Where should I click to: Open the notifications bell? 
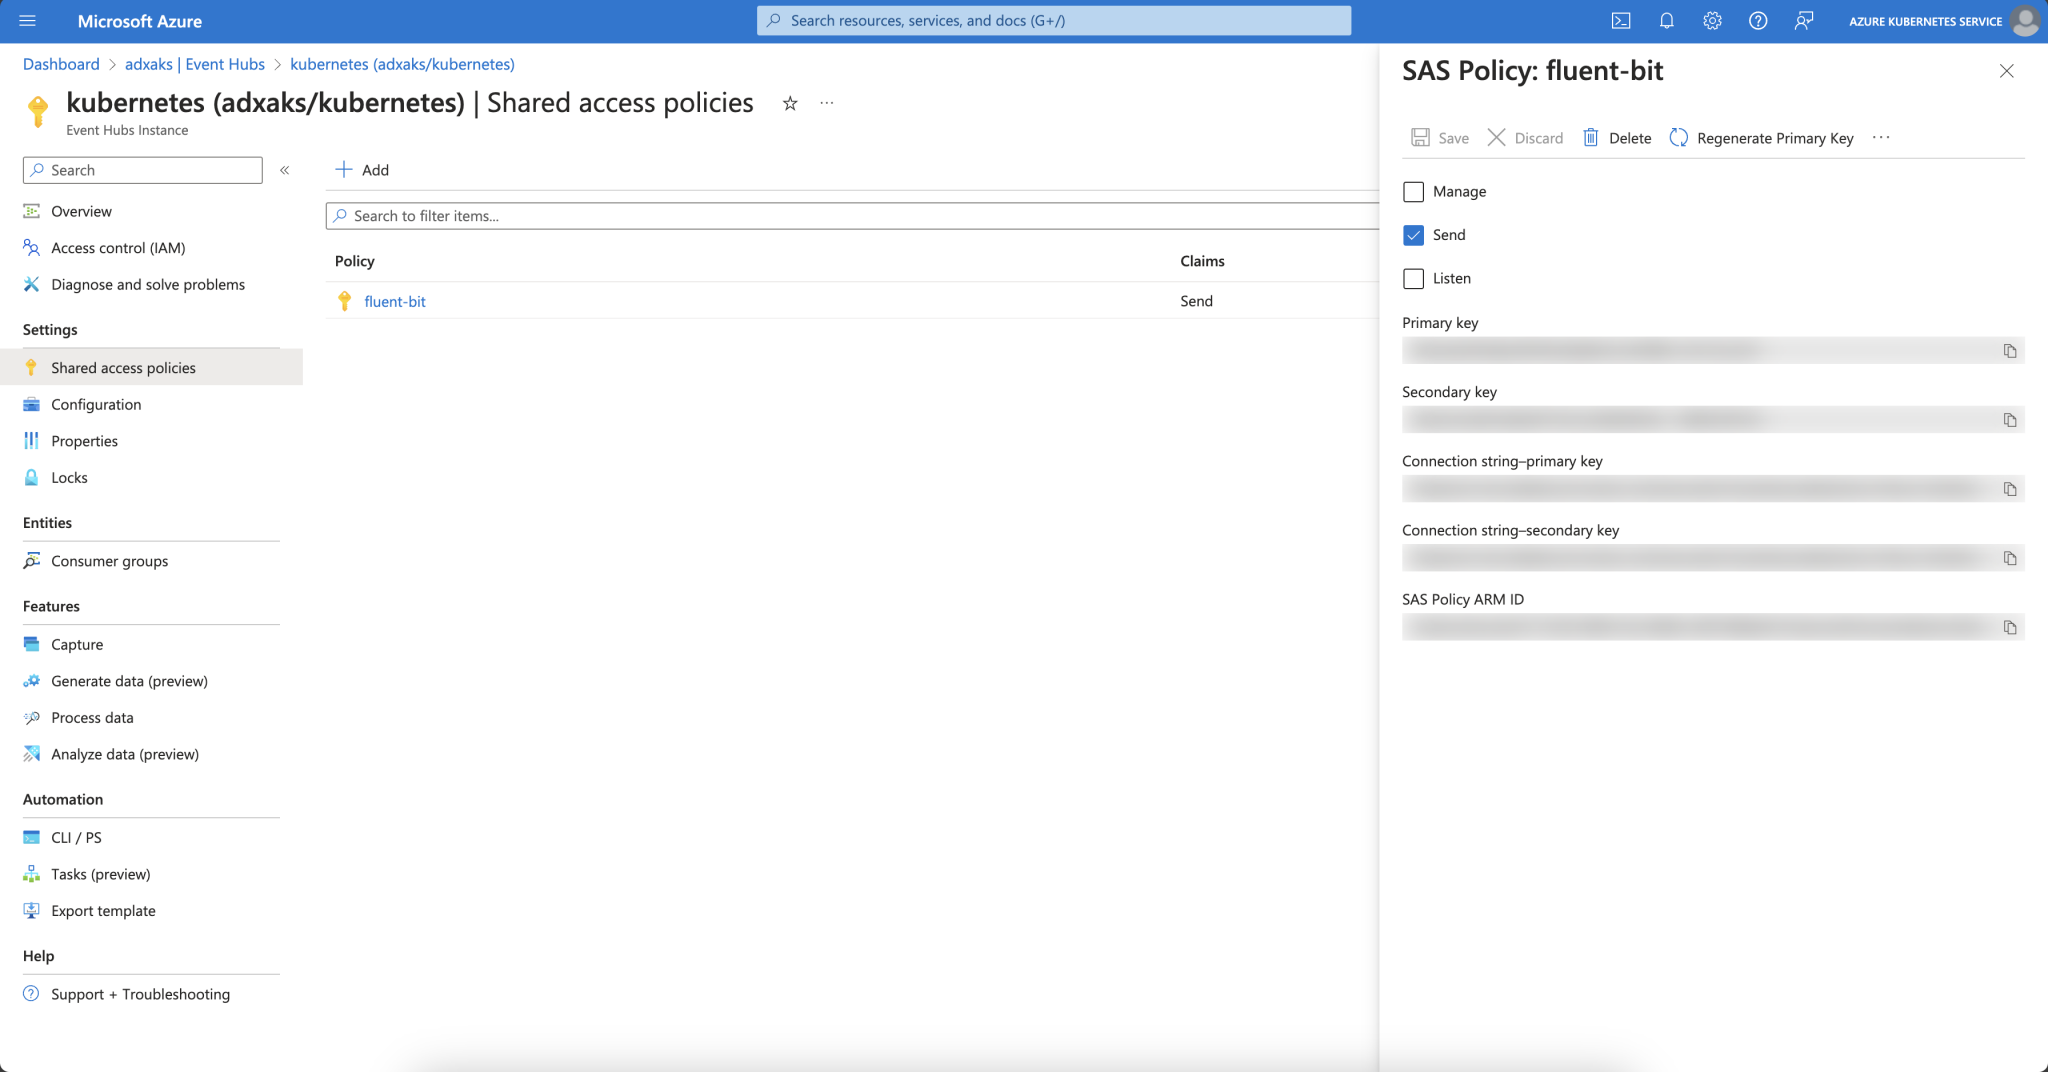[1666, 20]
